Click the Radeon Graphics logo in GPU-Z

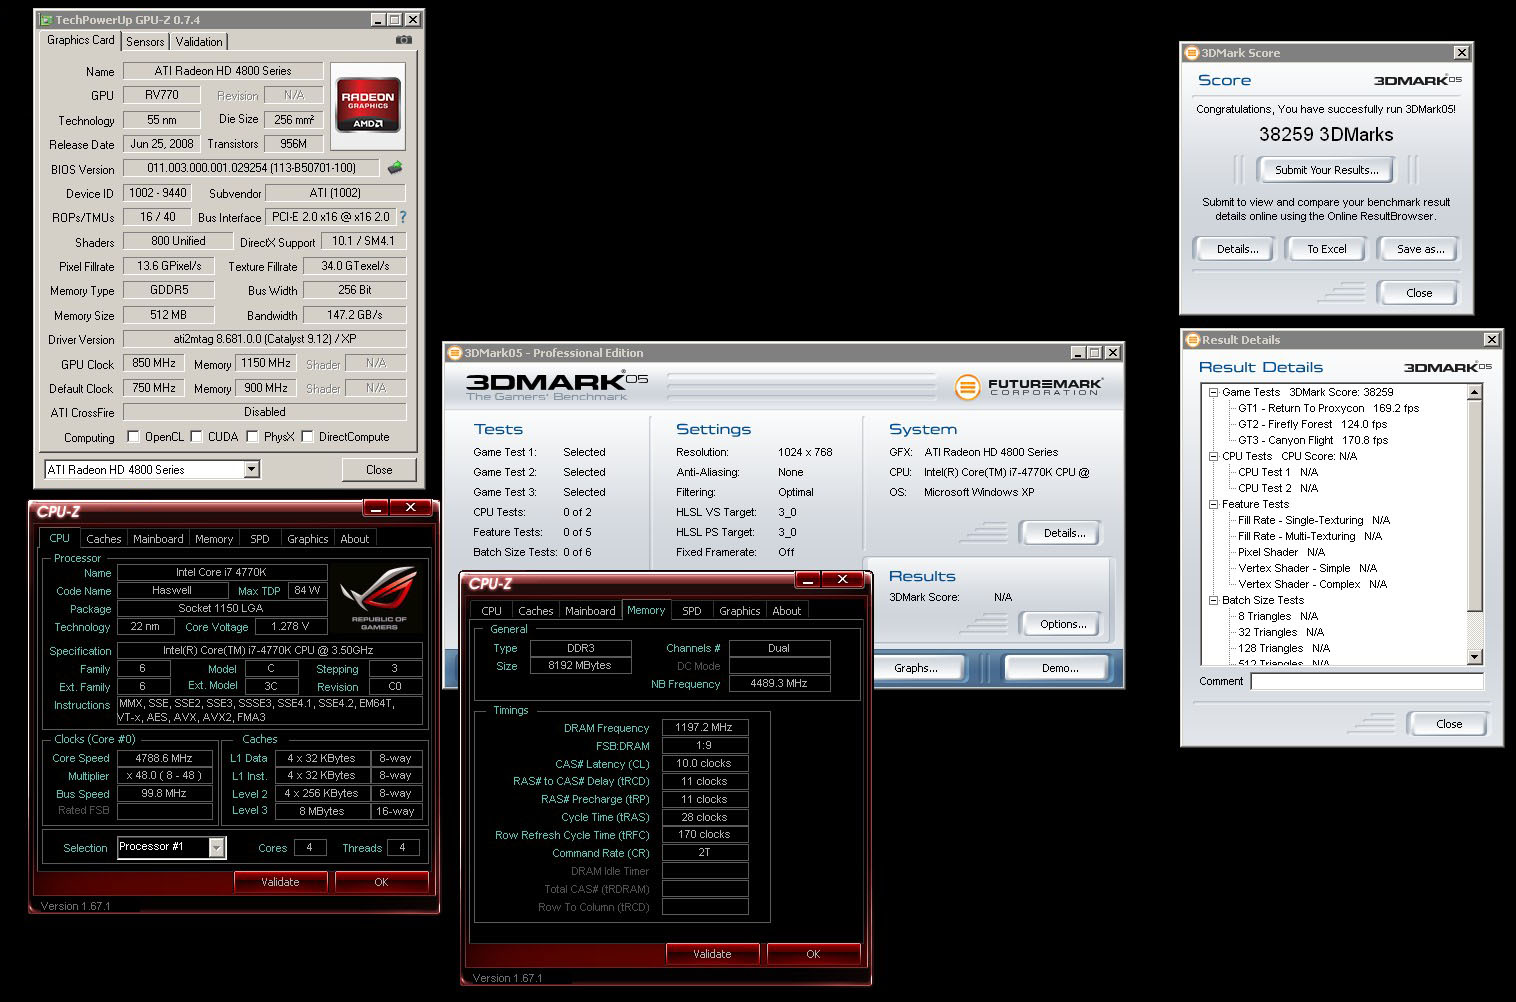[x=368, y=104]
